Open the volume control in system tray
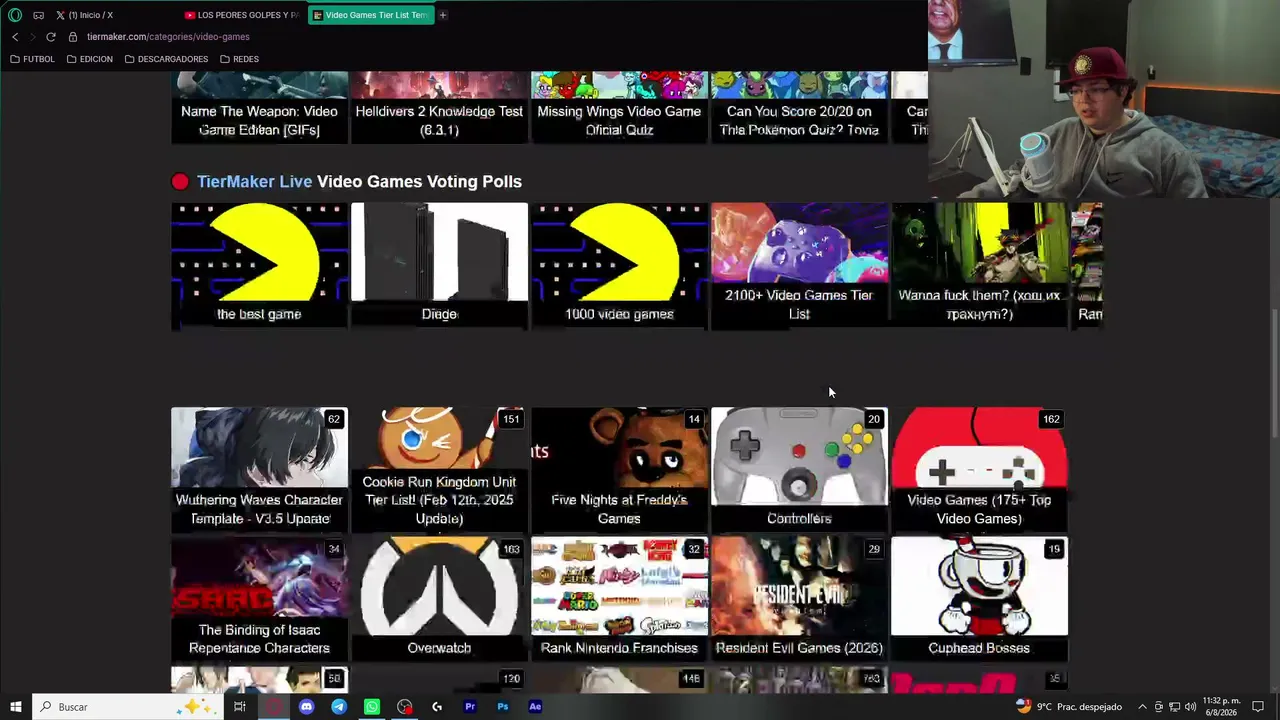Screen dimensions: 1280x720 pyautogui.click(x=1190, y=707)
